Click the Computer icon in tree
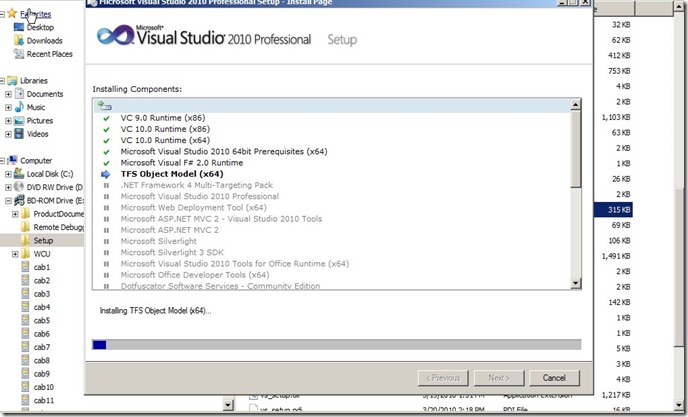 pyautogui.click(x=12, y=160)
